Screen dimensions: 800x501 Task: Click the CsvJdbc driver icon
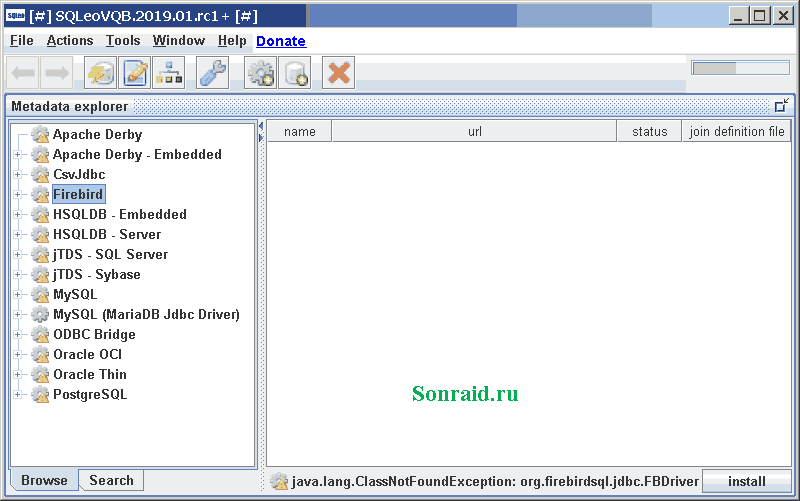pos(40,174)
